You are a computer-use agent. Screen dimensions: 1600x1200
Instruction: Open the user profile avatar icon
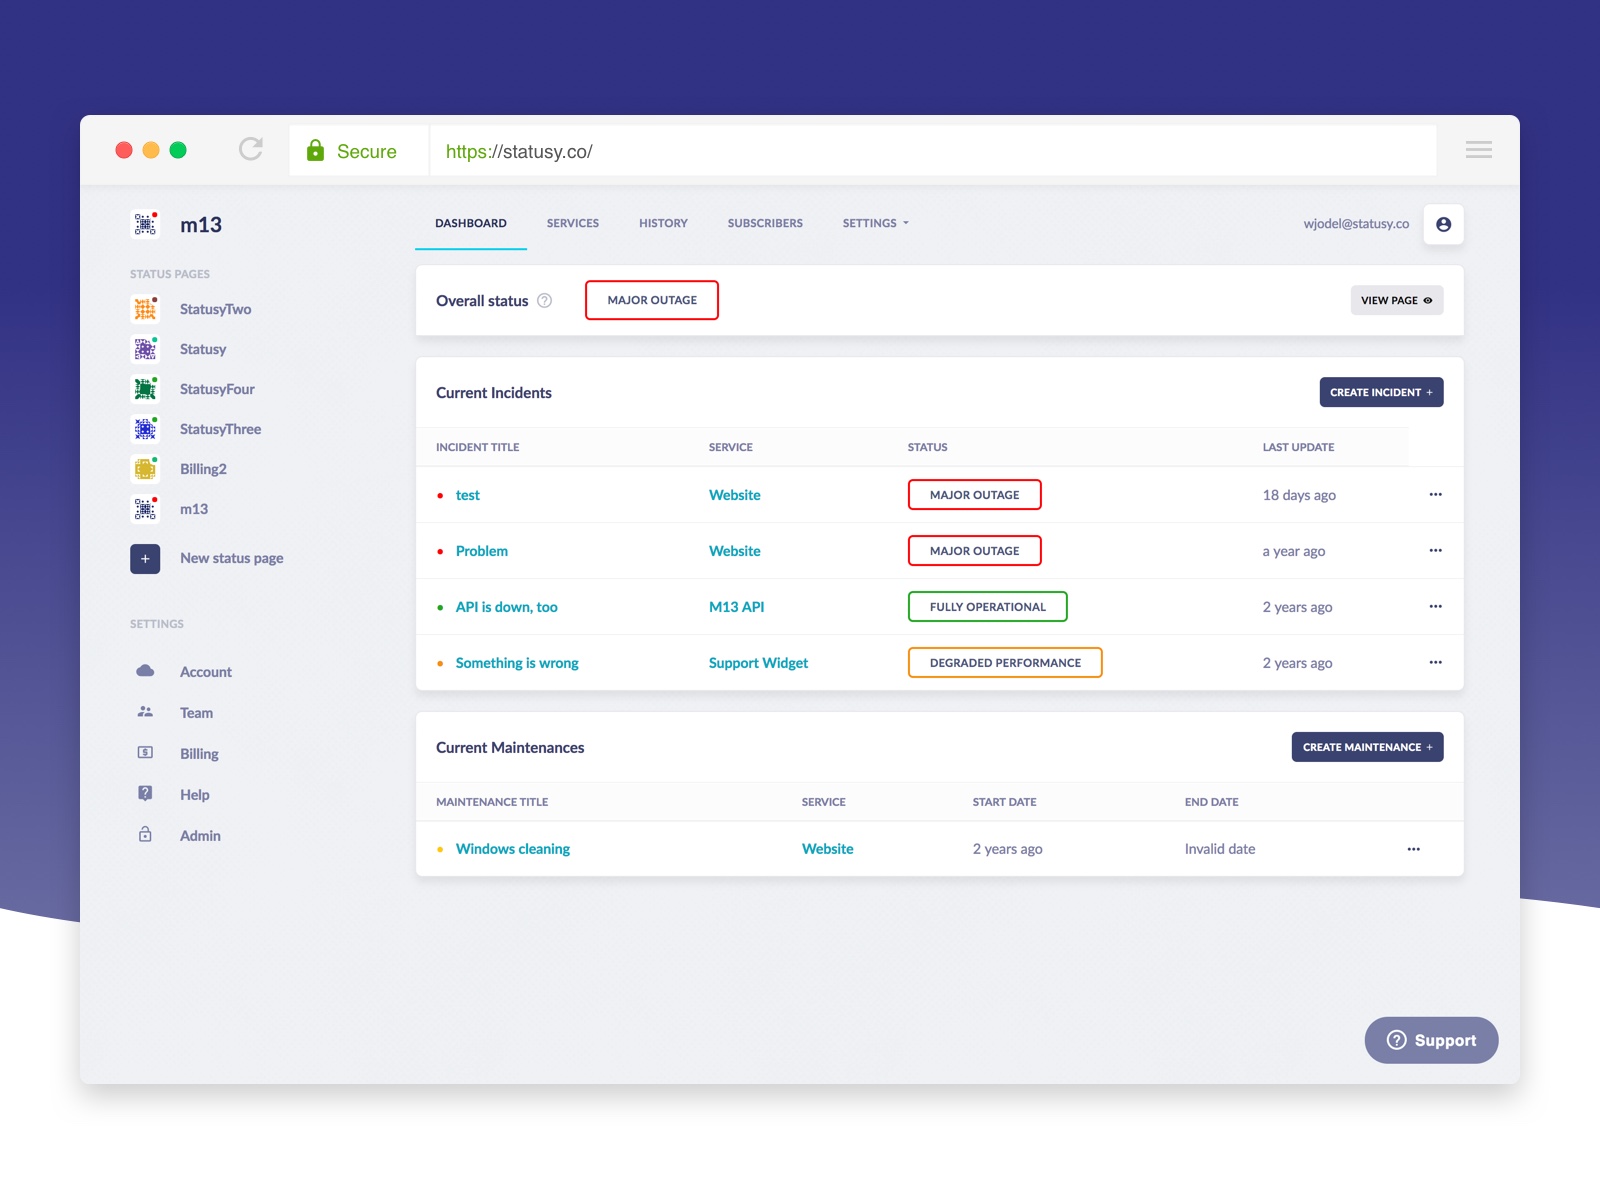point(1443,224)
